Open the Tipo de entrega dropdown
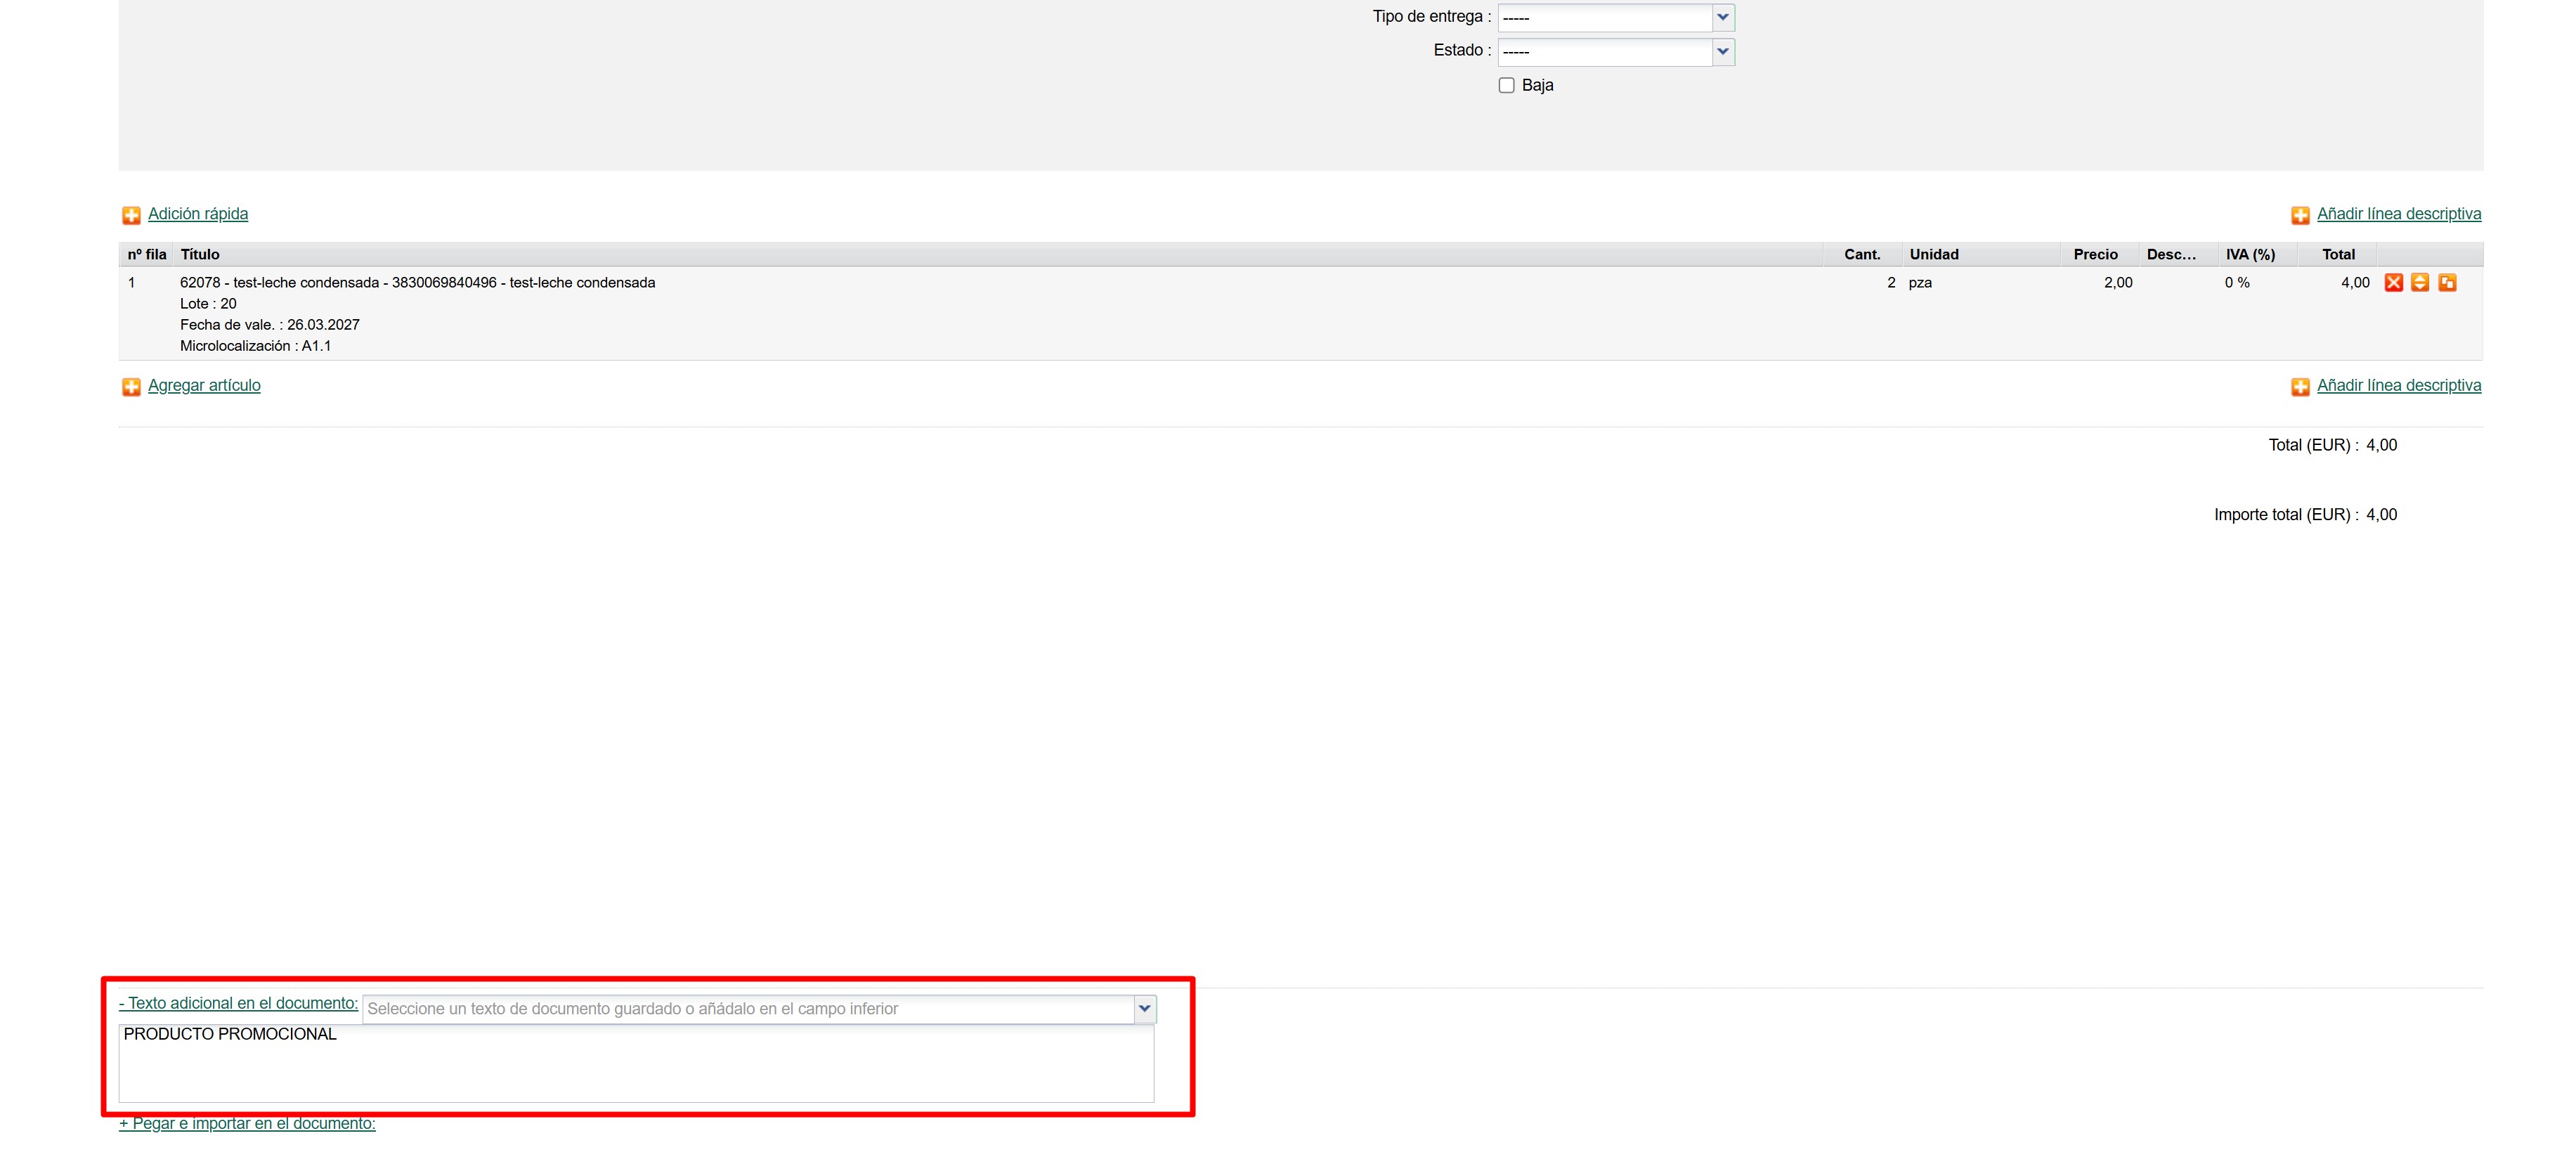The image size is (2576, 1150). (x=1722, y=18)
